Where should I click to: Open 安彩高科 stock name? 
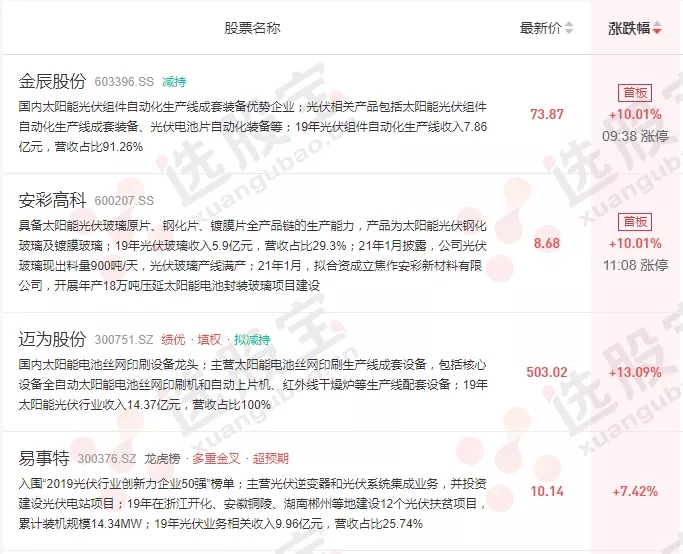coord(52,200)
